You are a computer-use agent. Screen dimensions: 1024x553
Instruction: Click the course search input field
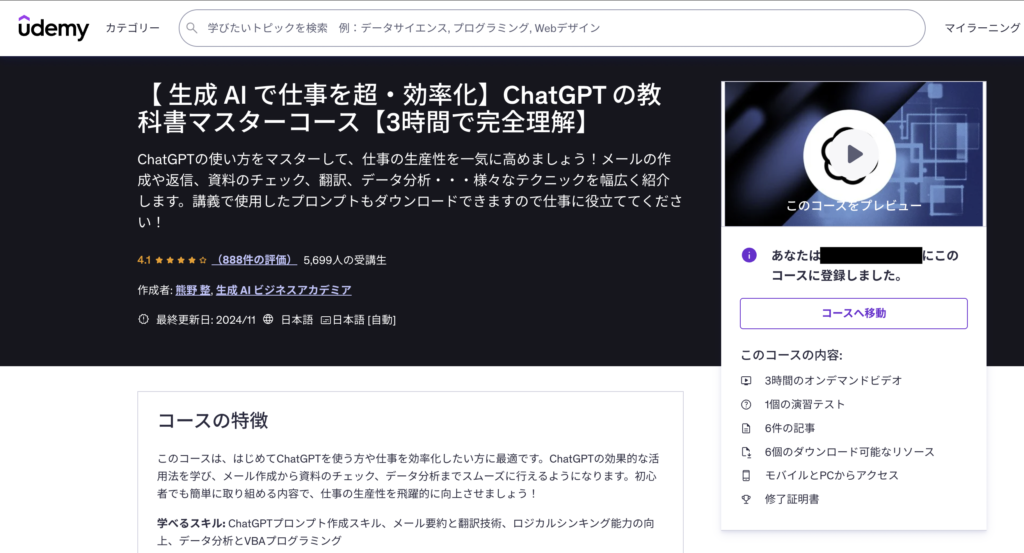560,28
